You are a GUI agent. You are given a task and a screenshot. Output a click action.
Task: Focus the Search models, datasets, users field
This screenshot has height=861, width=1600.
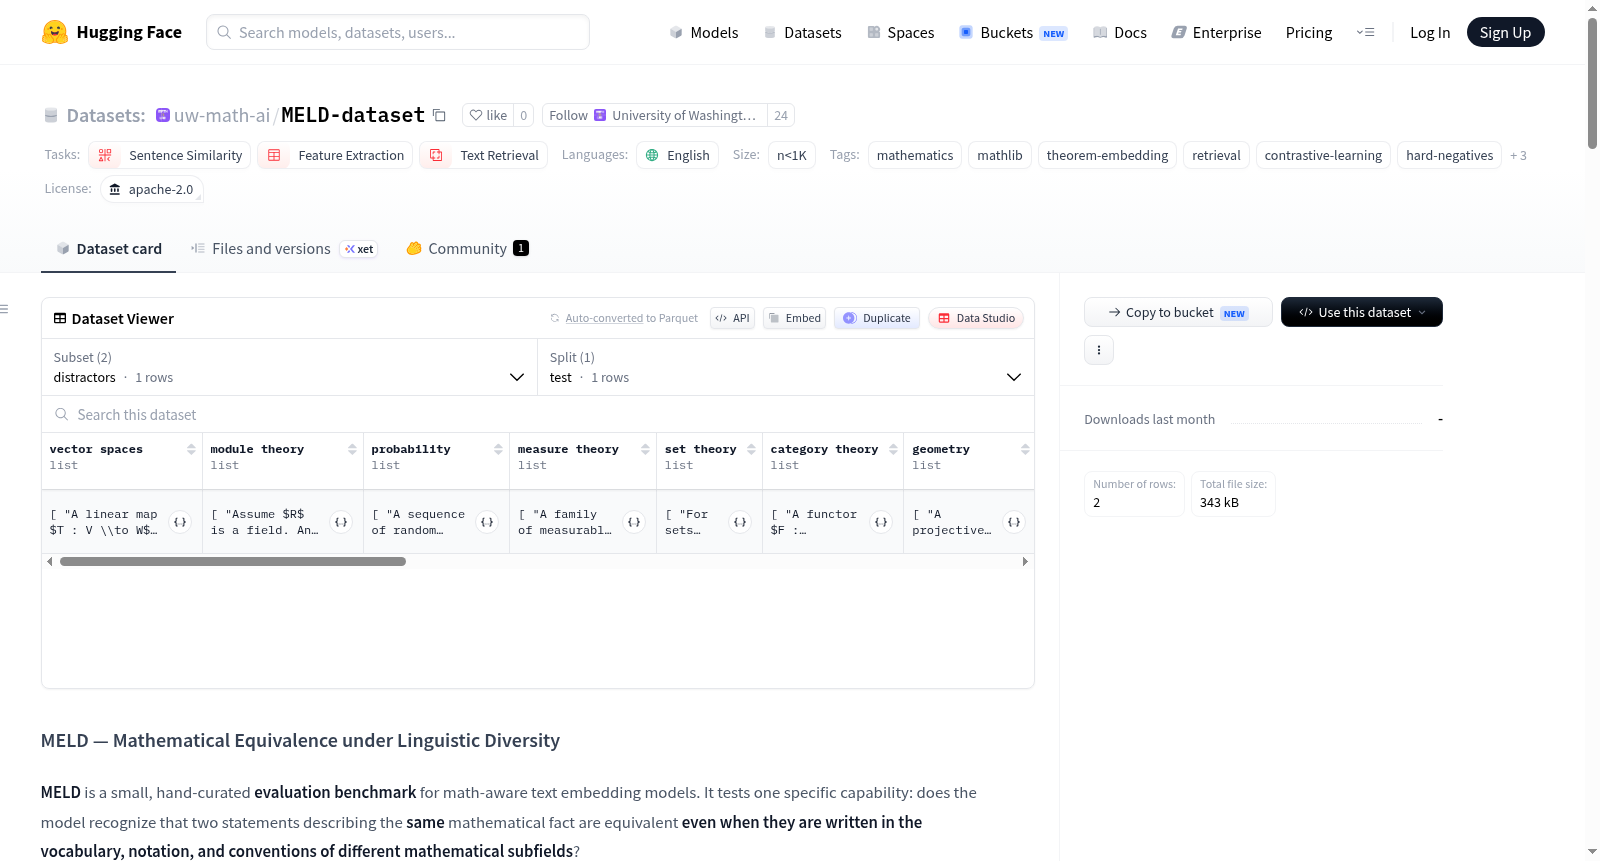(398, 32)
